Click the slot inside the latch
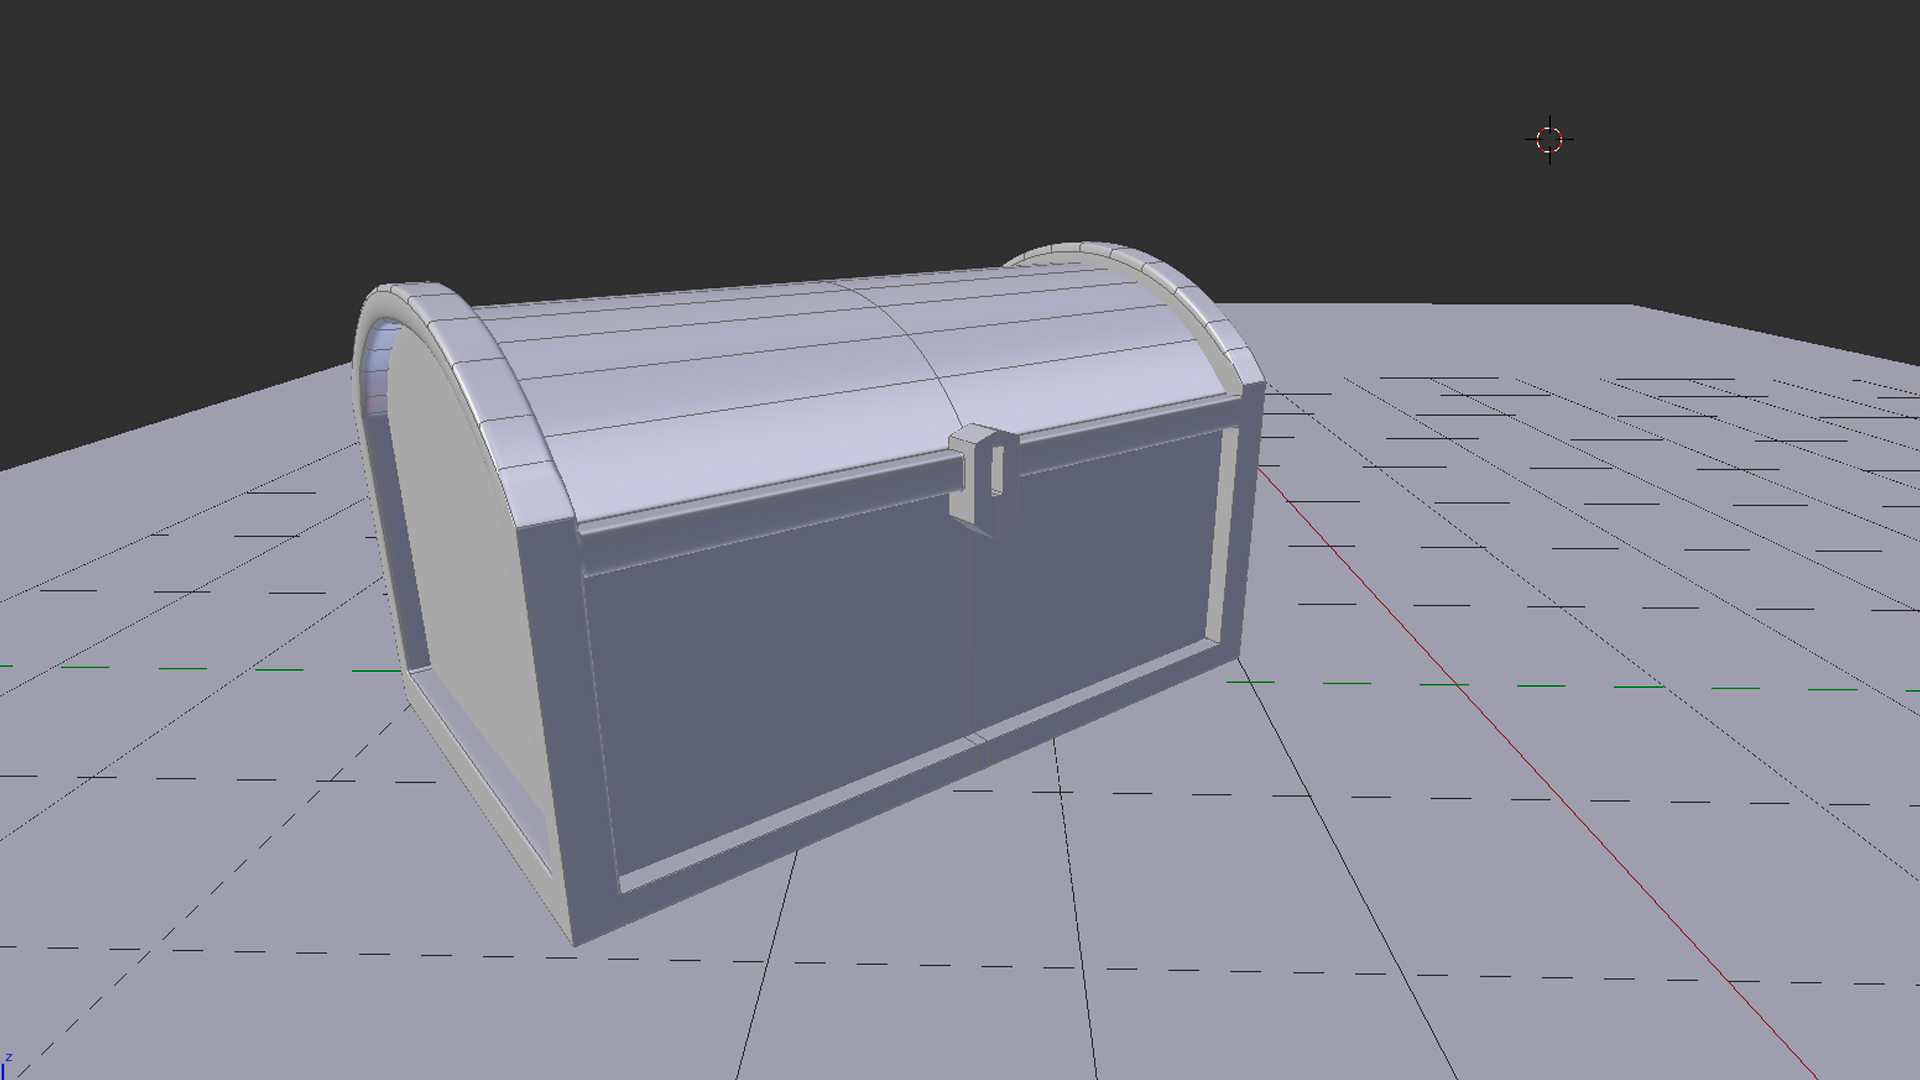The width and height of the screenshot is (1920, 1080). (x=996, y=470)
